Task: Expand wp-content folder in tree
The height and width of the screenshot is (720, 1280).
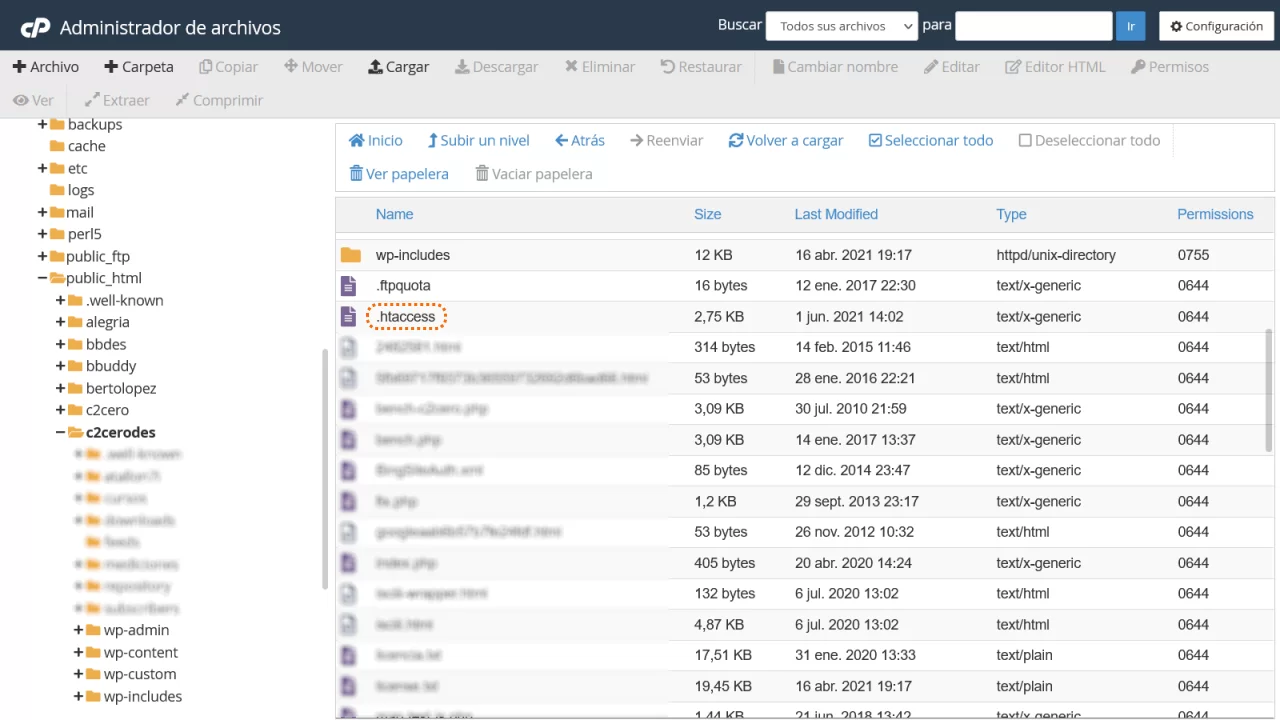Action: (x=78, y=653)
